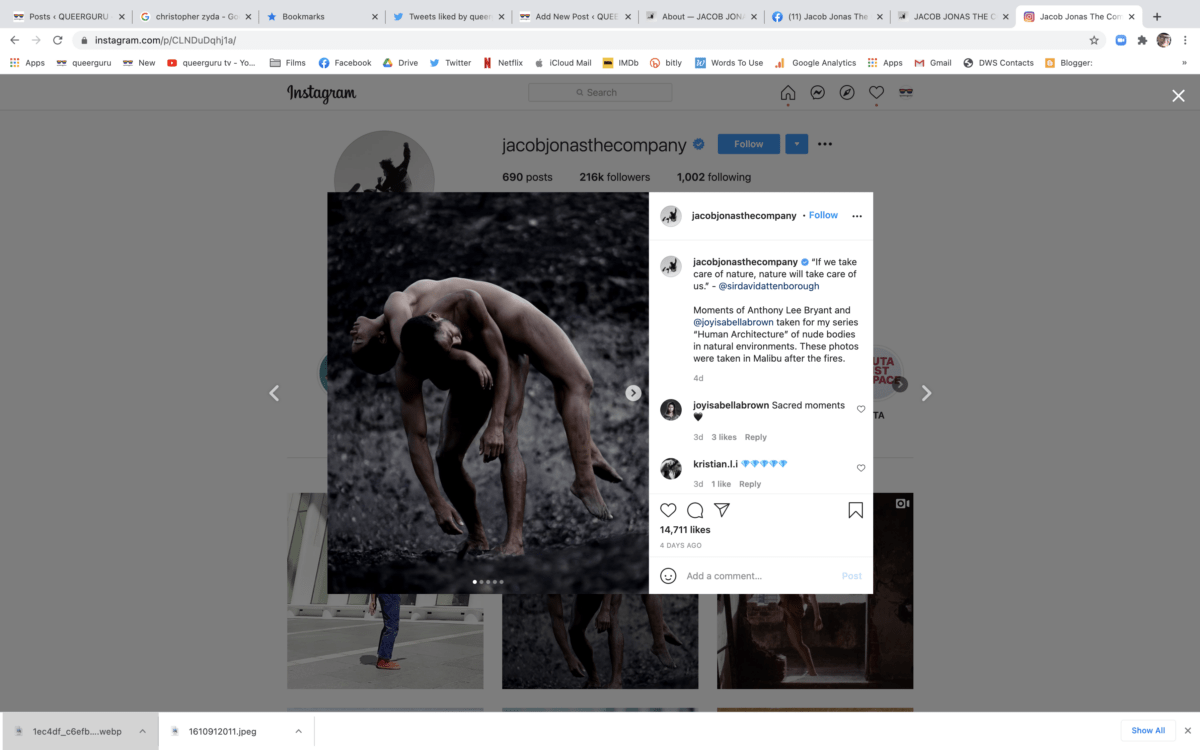Open post author avatar in header

671,216
